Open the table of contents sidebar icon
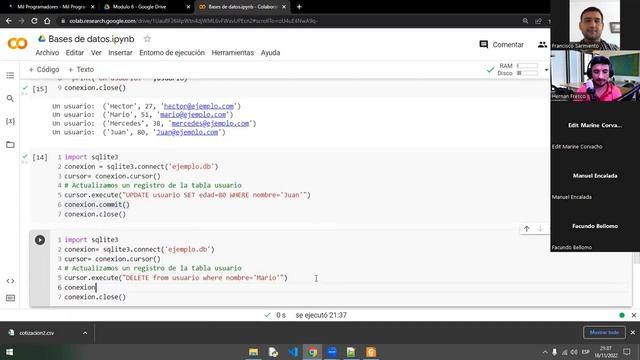Viewport: 640px width, 360px height. pyautogui.click(x=10, y=76)
